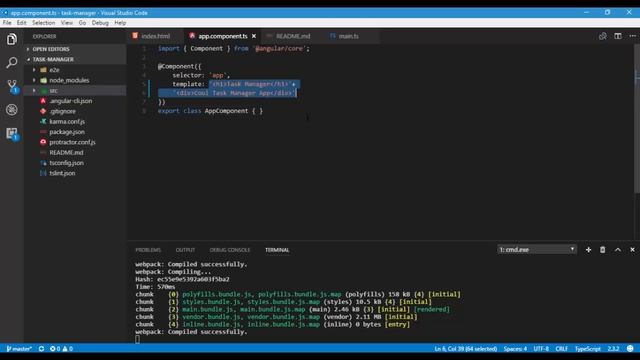Open the Go menu
The width and height of the screenshot is (640, 360).
82,23
